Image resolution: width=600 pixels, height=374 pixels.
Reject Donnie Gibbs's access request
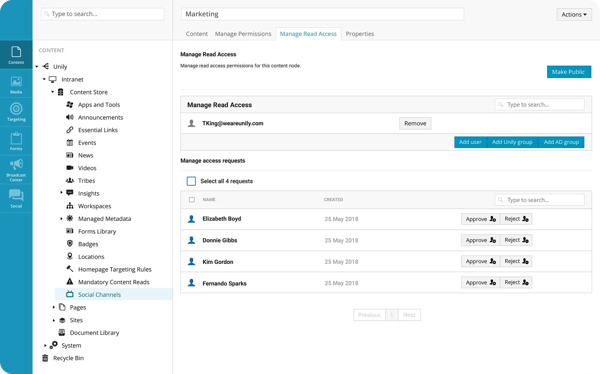(x=516, y=240)
